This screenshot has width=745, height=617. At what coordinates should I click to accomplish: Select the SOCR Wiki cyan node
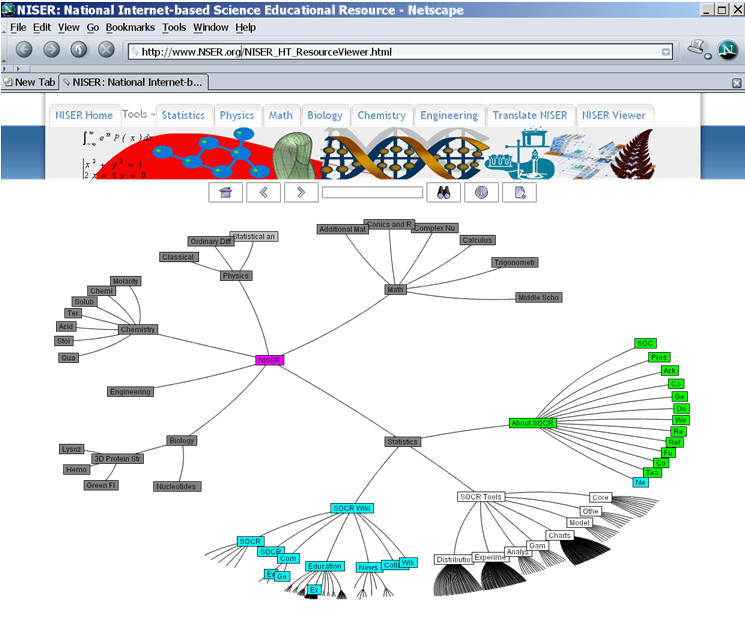[352, 508]
